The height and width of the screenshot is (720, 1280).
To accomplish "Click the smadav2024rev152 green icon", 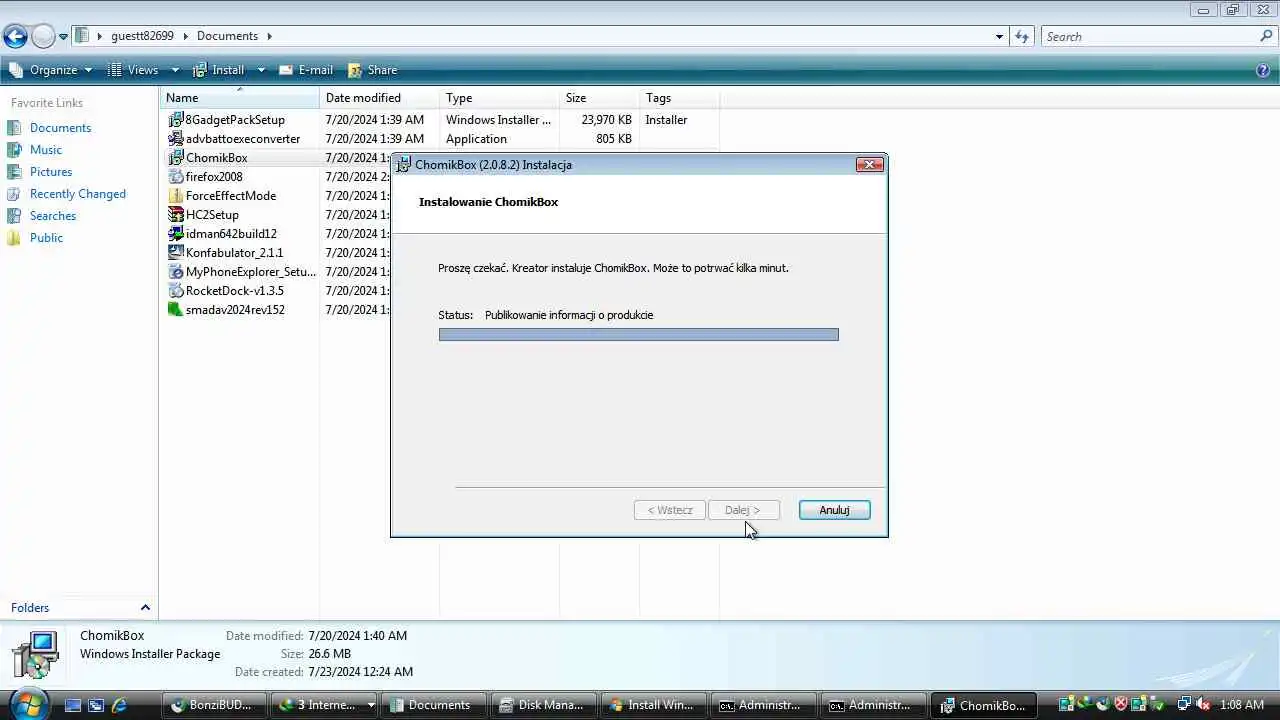I will point(176,310).
